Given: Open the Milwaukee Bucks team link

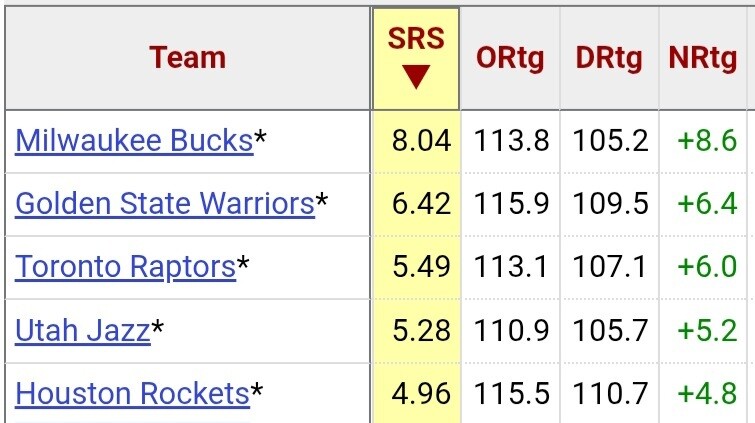Looking at the screenshot, I should pos(134,141).
